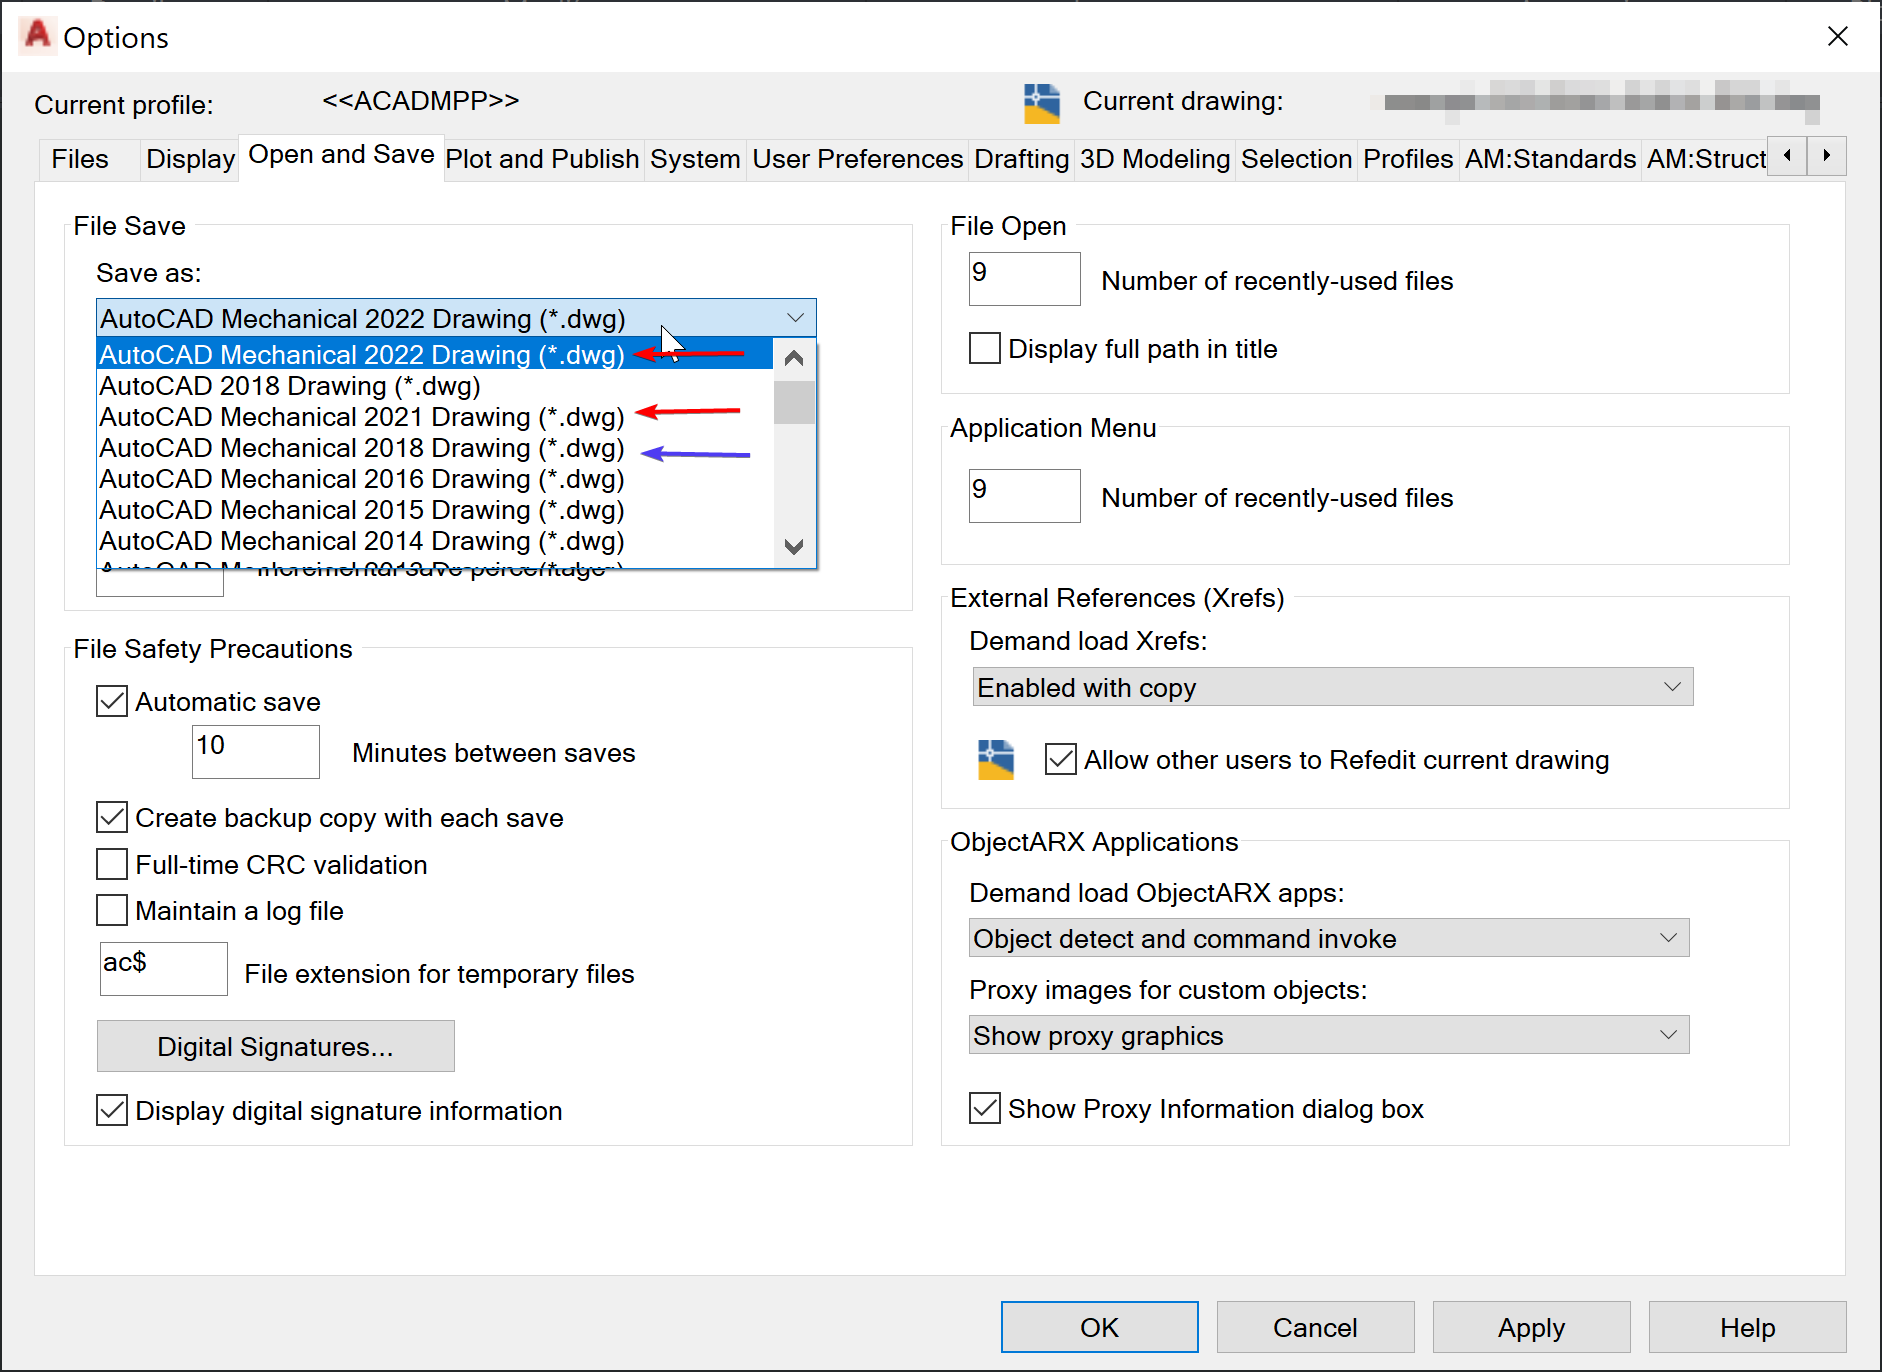Click the Cancel button
The height and width of the screenshot is (1372, 1882).
tap(1315, 1327)
